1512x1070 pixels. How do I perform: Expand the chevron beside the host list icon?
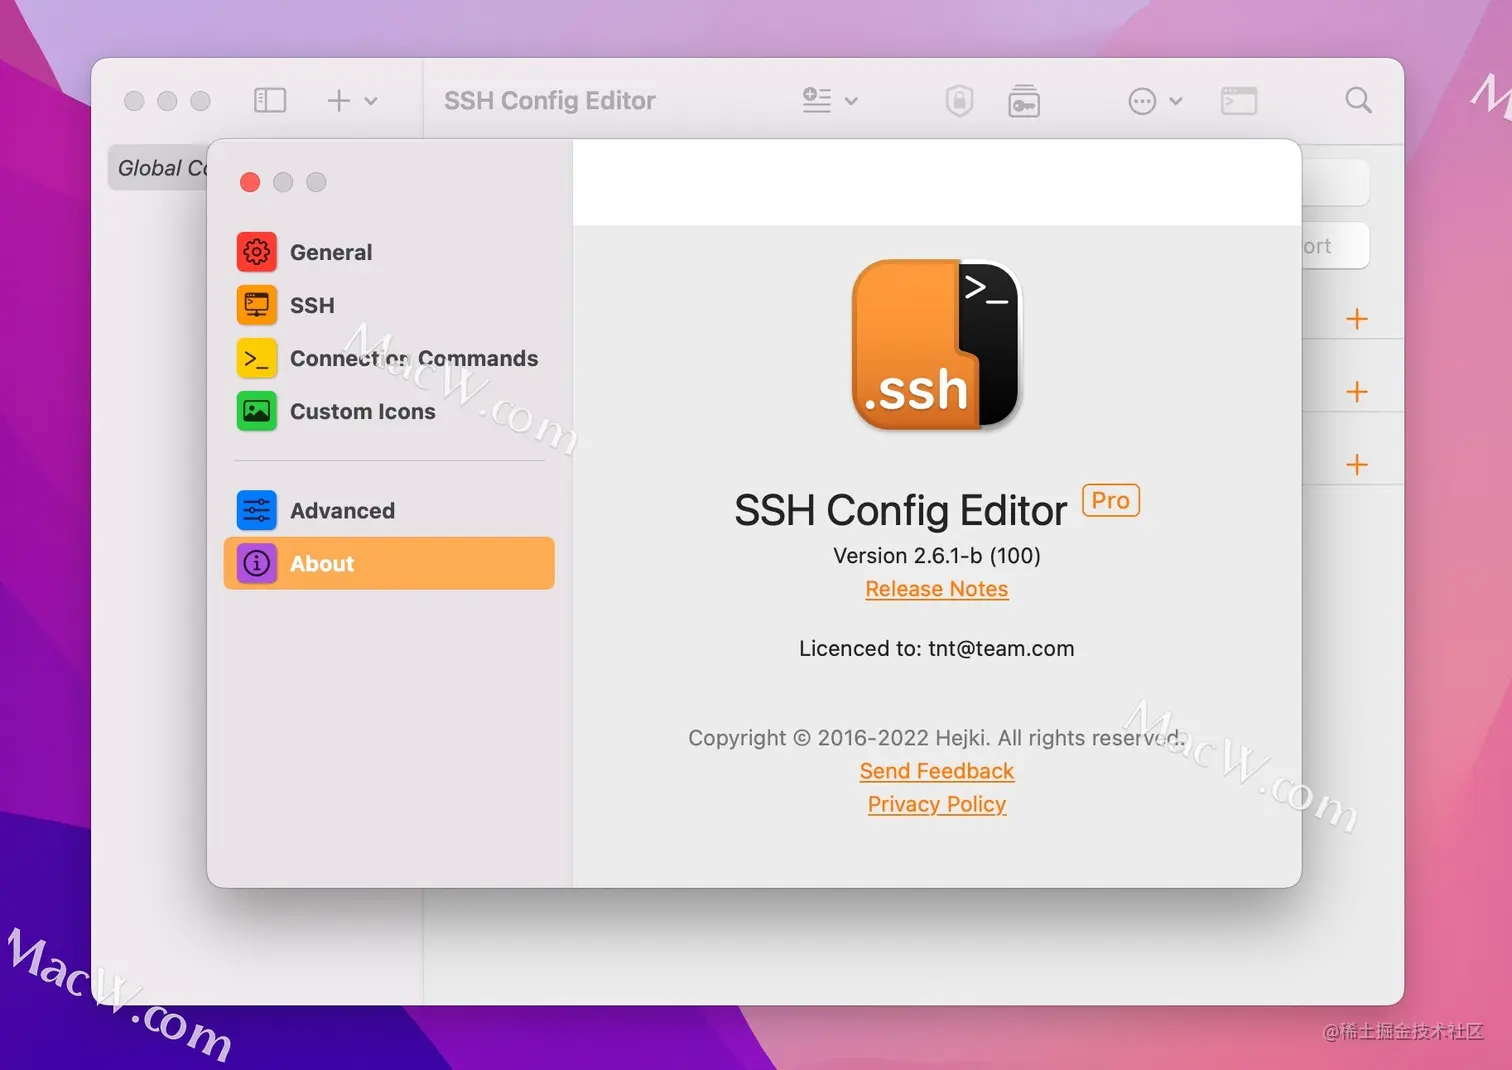(851, 101)
